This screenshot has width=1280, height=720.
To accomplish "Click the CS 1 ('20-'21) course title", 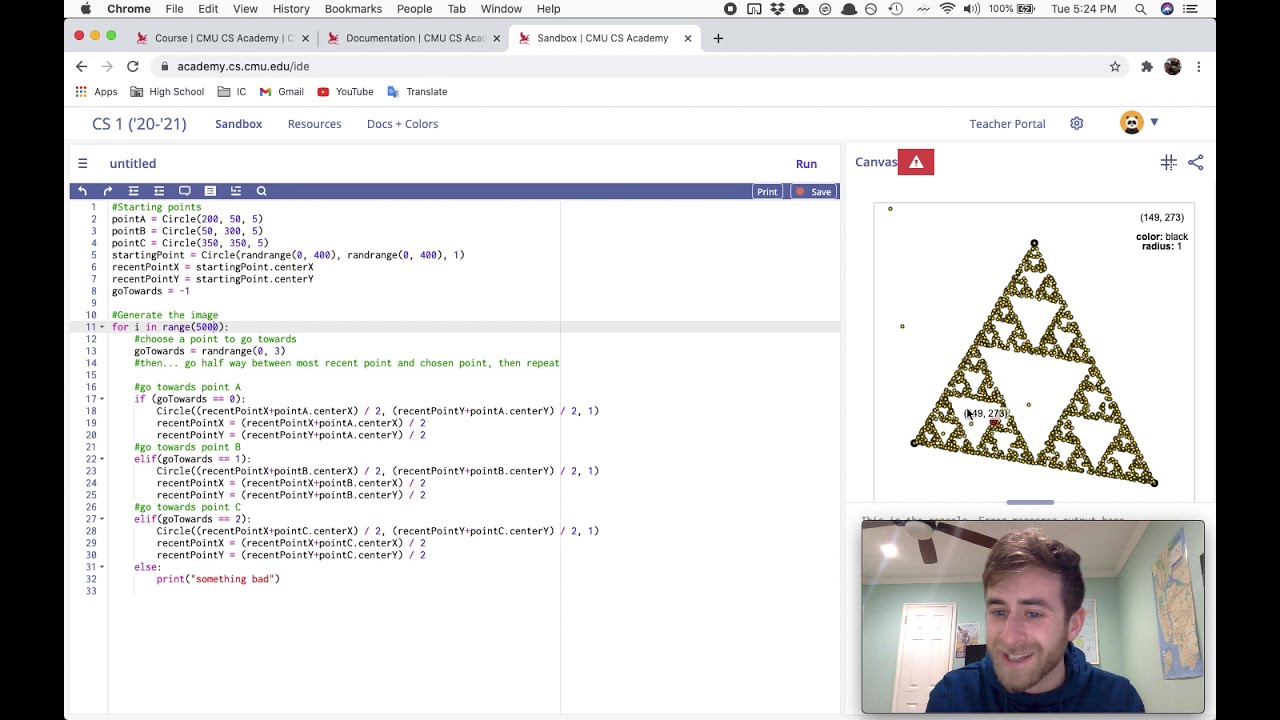I will tap(139, 124).
